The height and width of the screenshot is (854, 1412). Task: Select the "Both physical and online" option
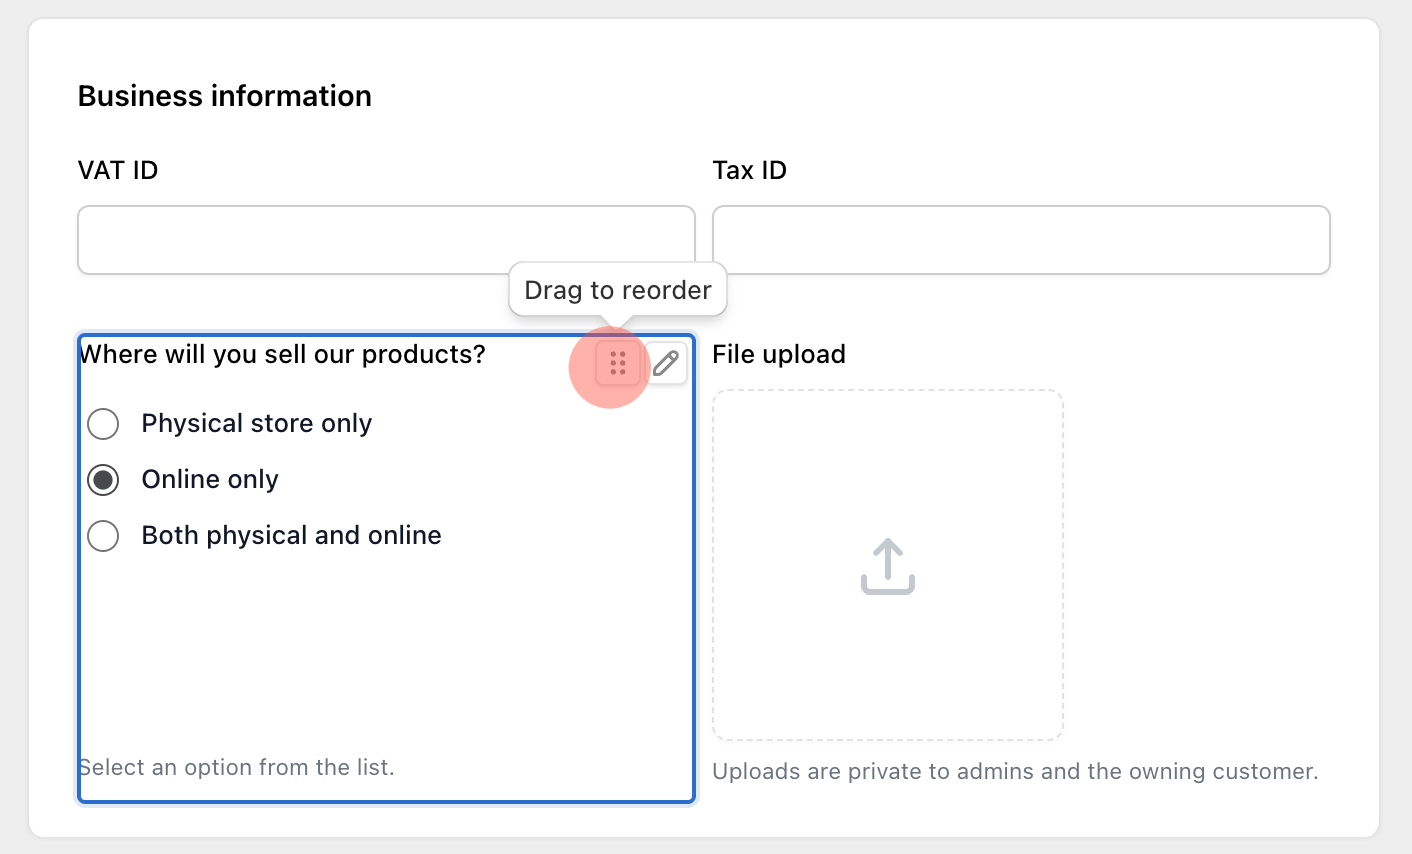(x=103, y=535)
